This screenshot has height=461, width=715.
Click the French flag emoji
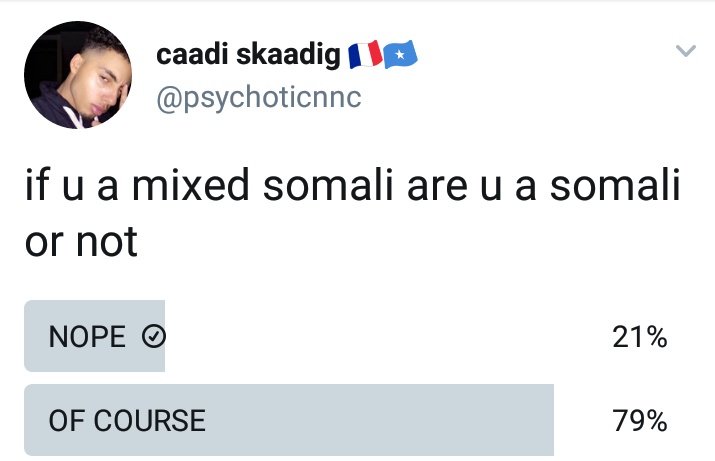pos(365,54)
